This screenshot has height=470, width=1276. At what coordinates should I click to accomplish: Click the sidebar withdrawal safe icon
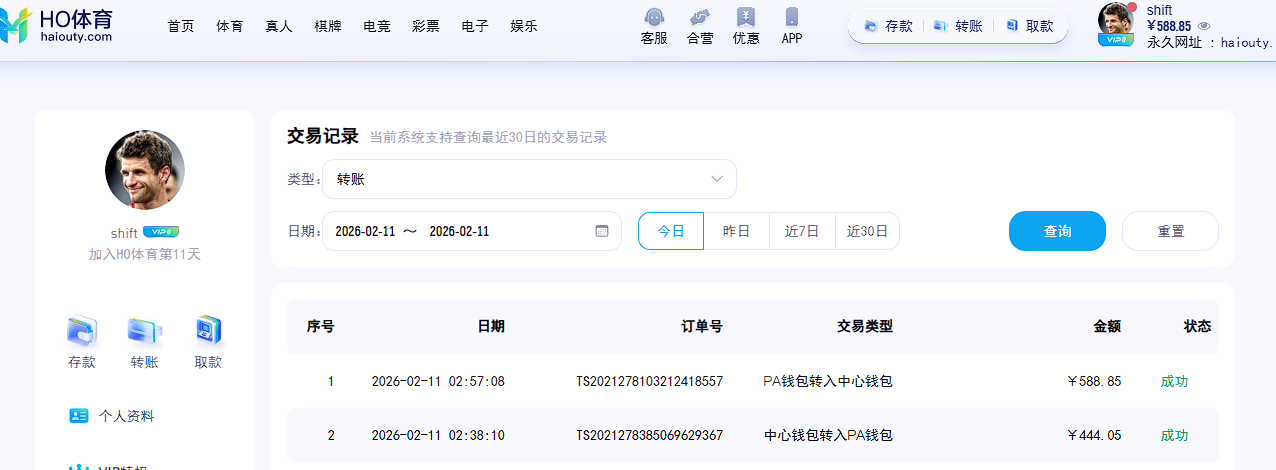pyautogui.click(x=208, y=331)
